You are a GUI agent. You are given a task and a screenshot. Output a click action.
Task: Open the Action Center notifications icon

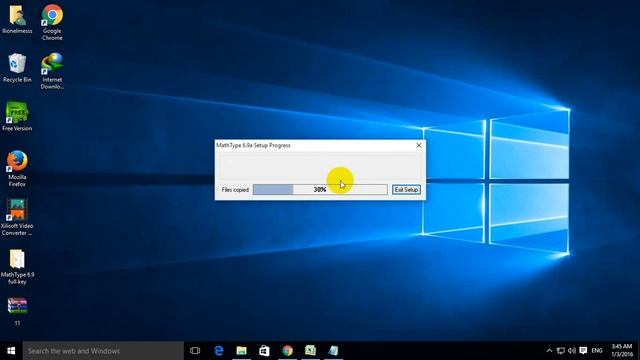click(x=583, y=351)
